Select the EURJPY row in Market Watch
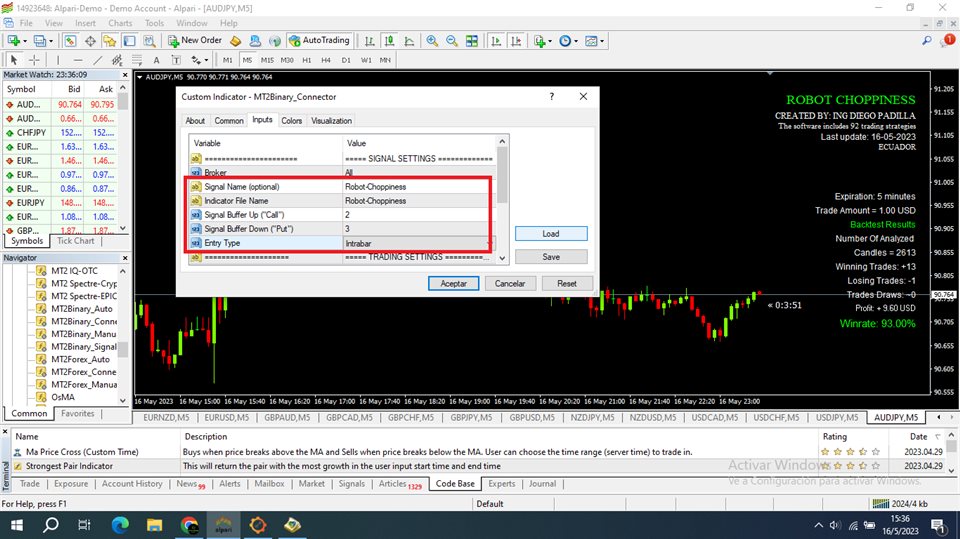The image size is (960, 539). [x=60, y=203]
